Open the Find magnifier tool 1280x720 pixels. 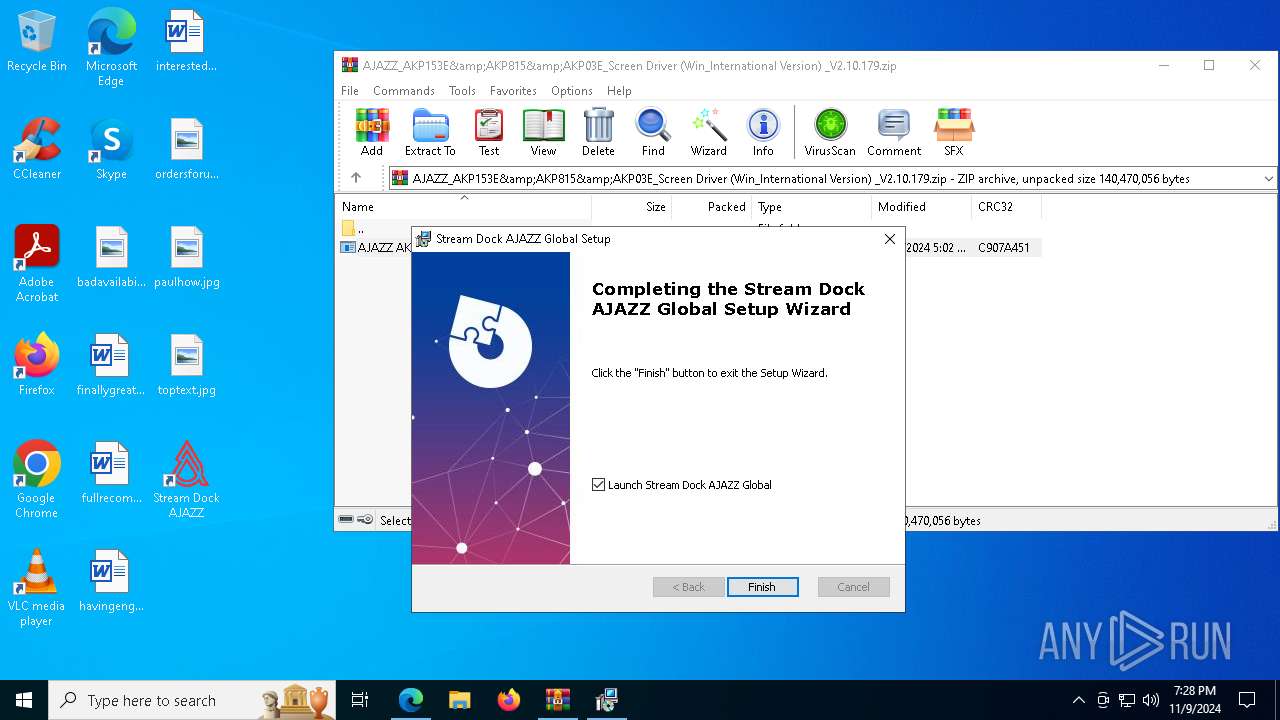click(x=653, y=133)
